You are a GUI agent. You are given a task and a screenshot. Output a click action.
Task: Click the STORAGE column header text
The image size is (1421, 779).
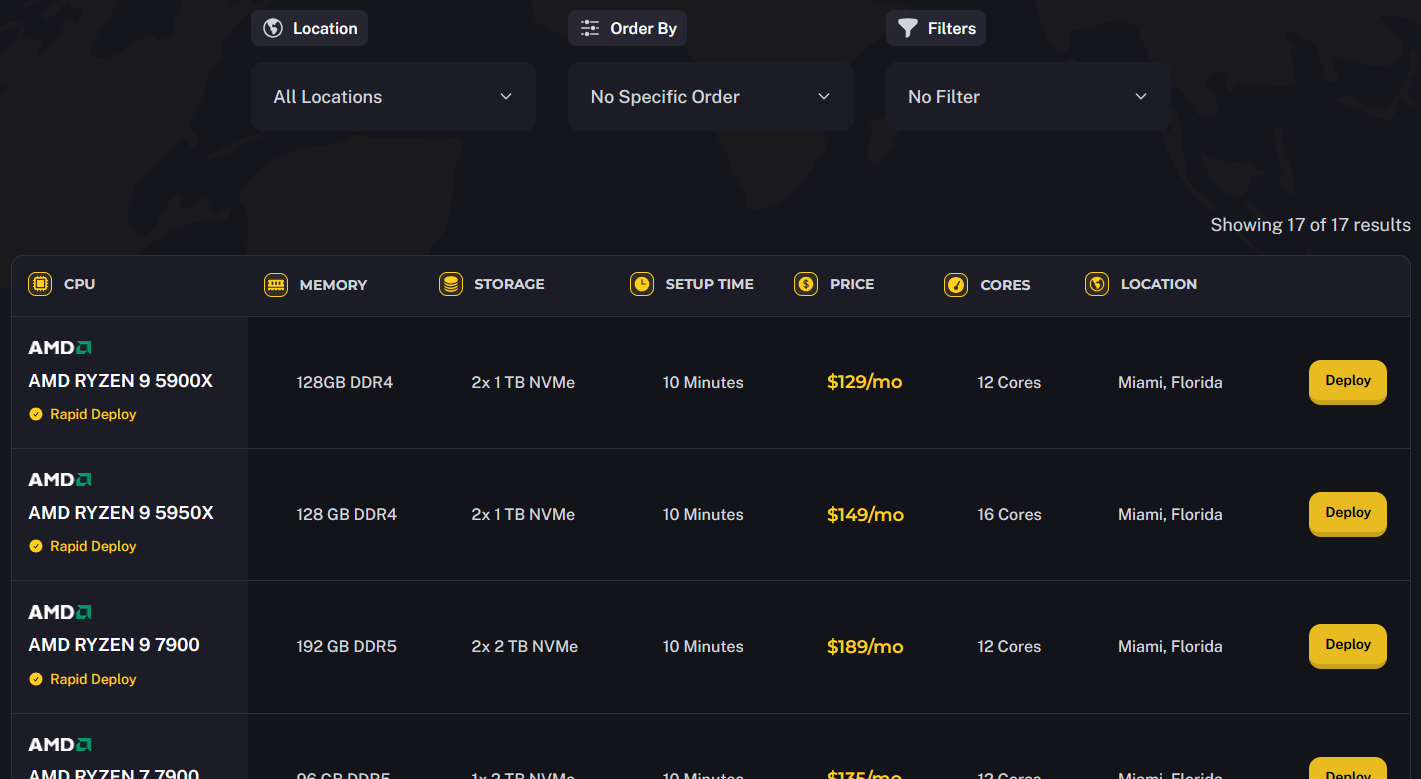click(509, 284)
